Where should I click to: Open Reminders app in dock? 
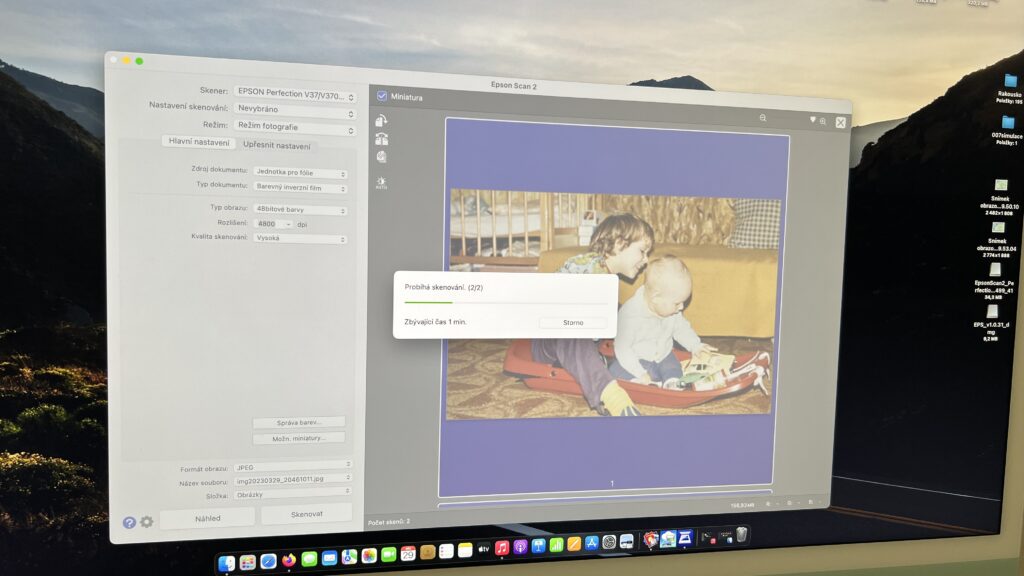tap(446, 551)
